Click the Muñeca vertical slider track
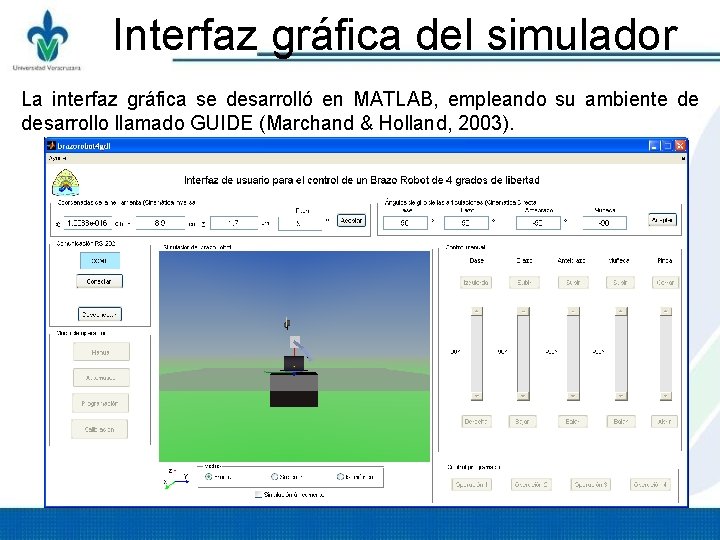This screenshot has height=540, width=720. (x=621, y=354)
